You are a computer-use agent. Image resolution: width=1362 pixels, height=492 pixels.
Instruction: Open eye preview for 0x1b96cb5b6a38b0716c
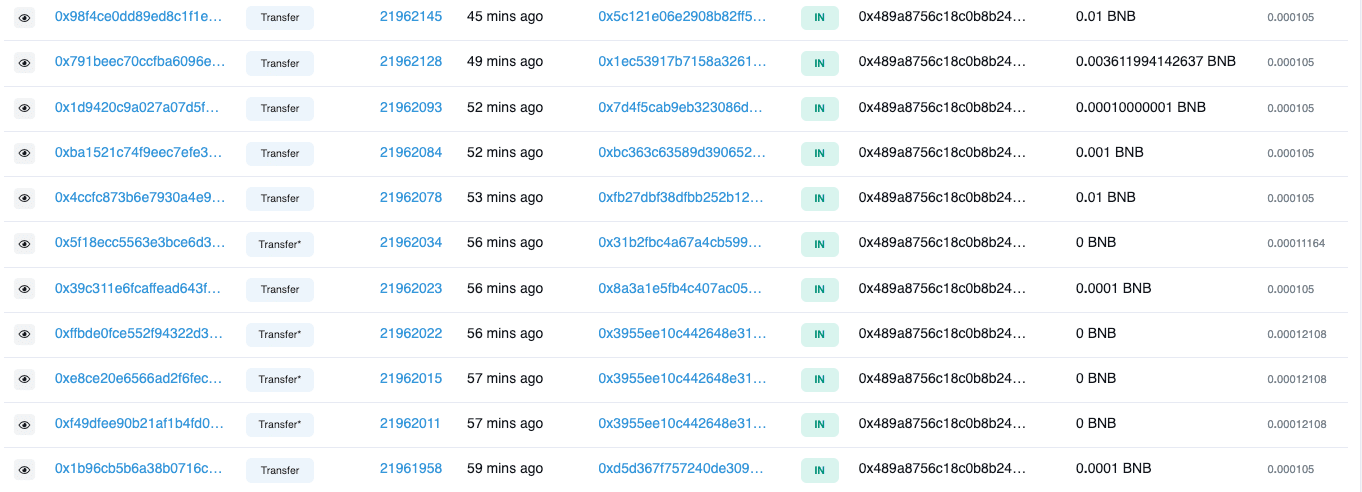[25, 469]
